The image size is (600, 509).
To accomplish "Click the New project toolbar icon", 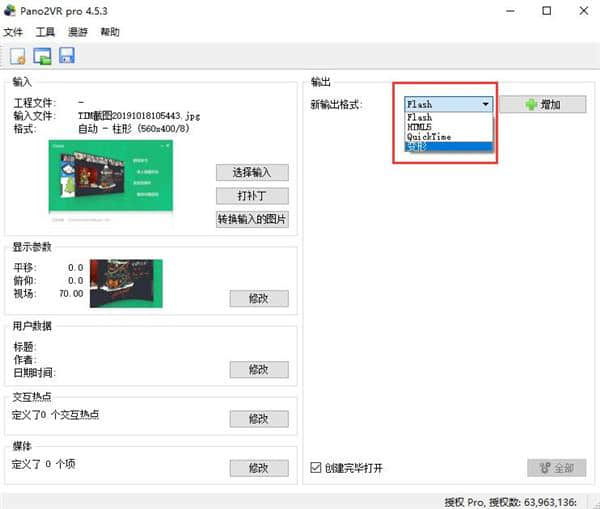I will coord(18,55).
